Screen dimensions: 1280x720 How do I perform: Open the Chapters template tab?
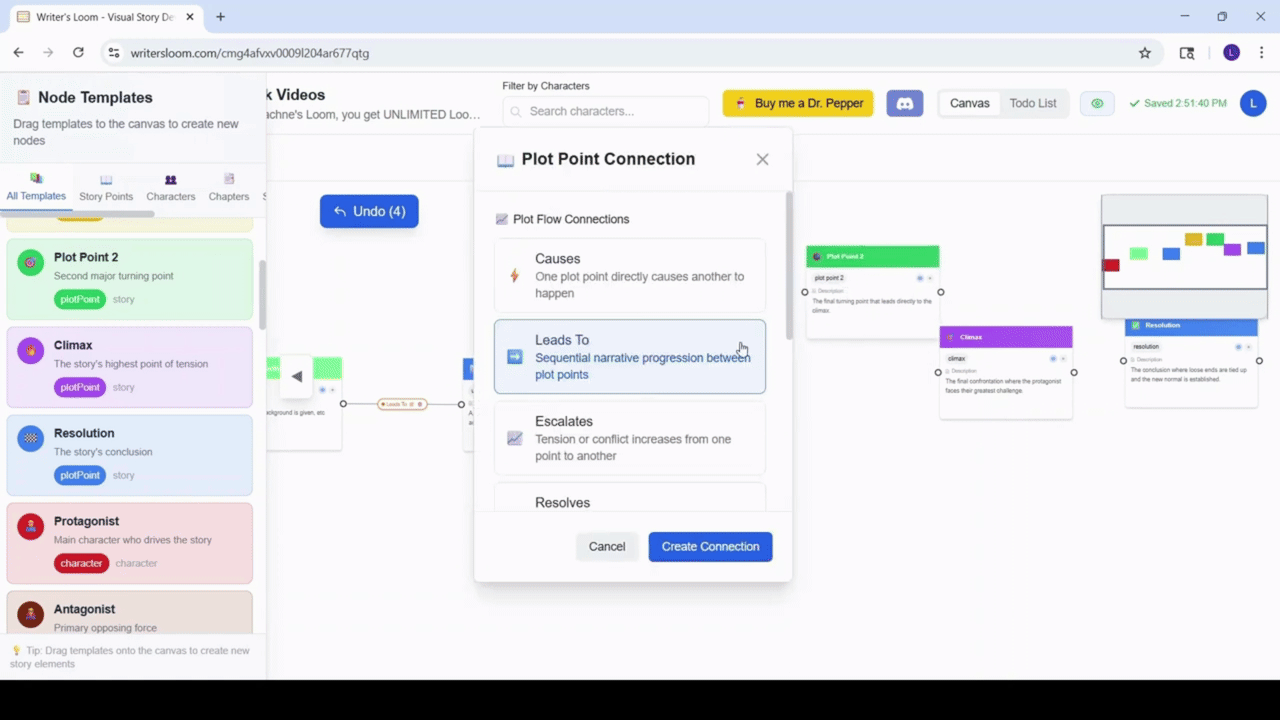coord(229,188)
